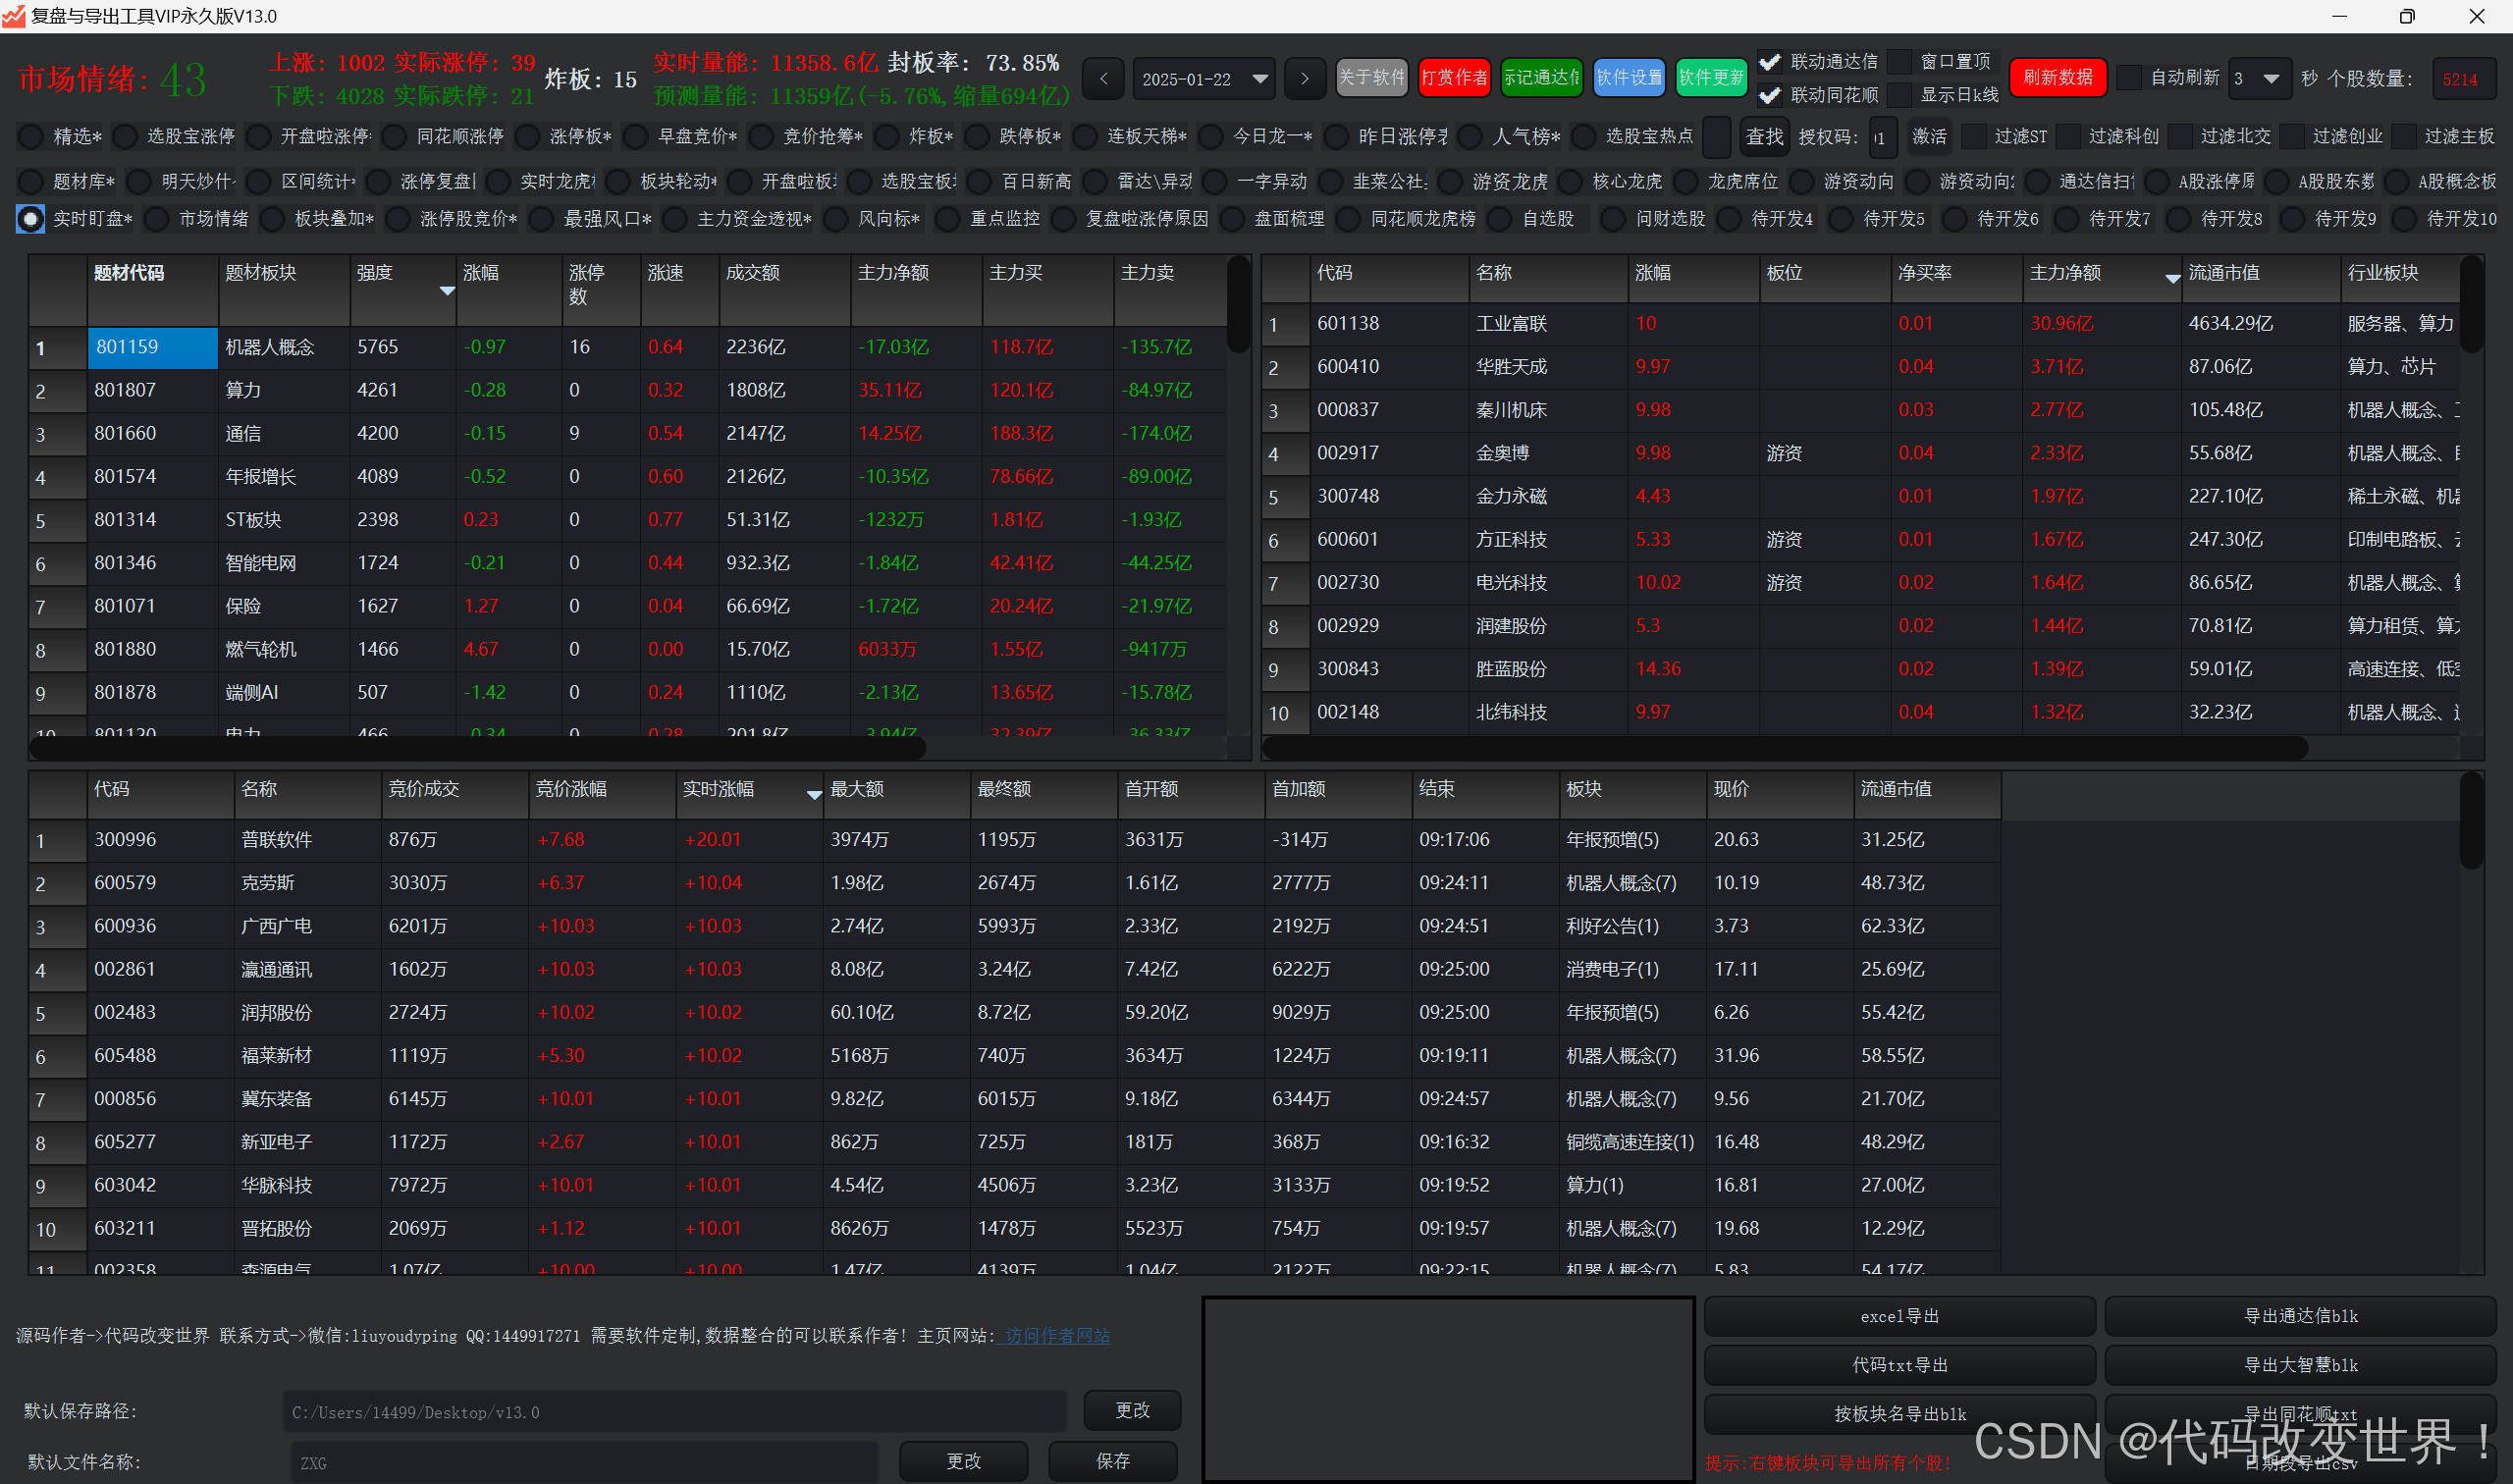The height and width of the screenshot is (1484, 2513).
Task: Open the 访问作者网站 link
Action: pyautogui.click(x=1056, y=1336)
